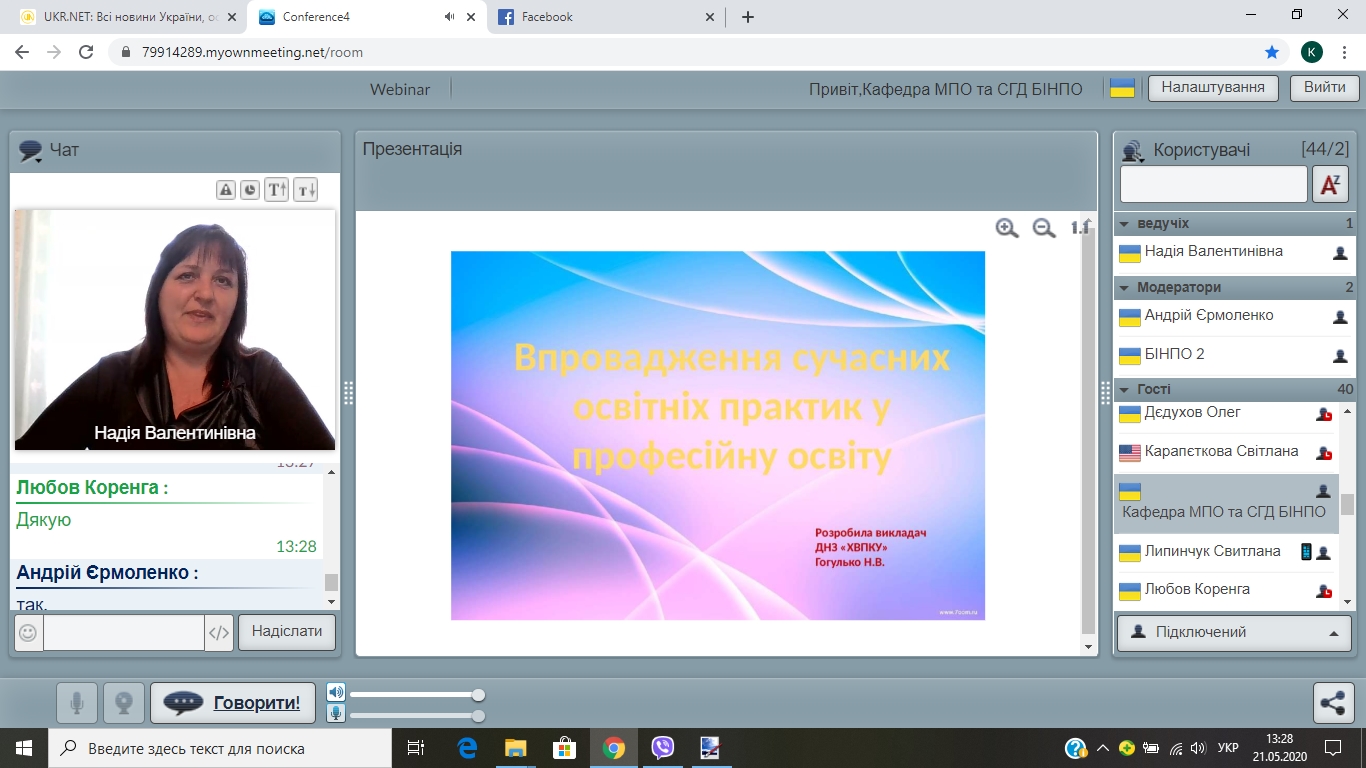The image size is (1366, 768).
Task: Increase chat text size
Action: (276, 190)
